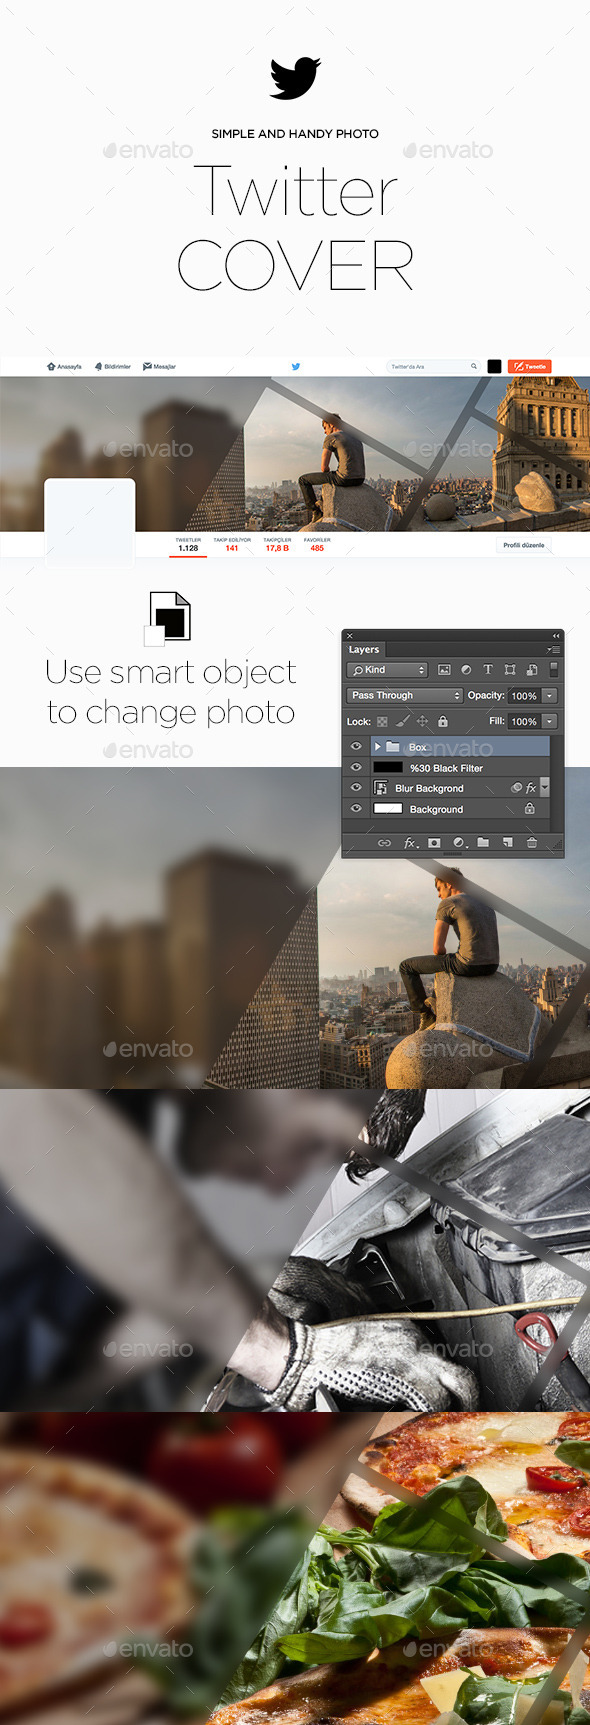Click the black %30 Black Filter thumbnail
This screenshot has height=1725, width=590.
[388, 768]
